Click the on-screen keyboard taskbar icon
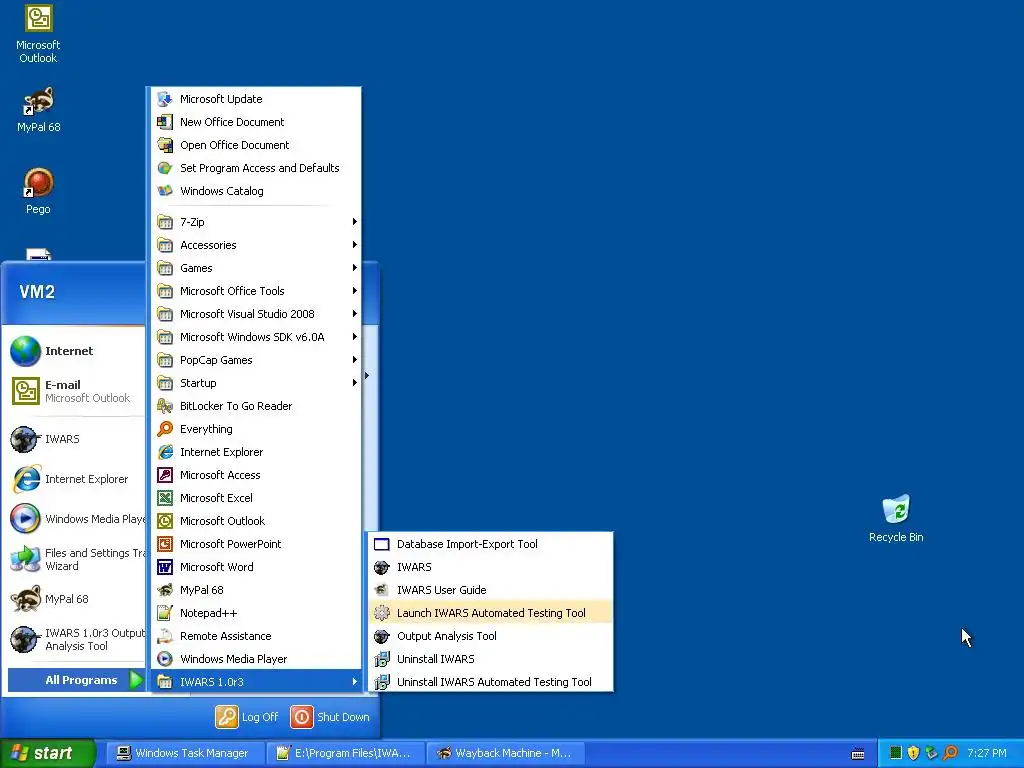The width and height of the screenshot is (1024, 768). [x=858, y=754]
